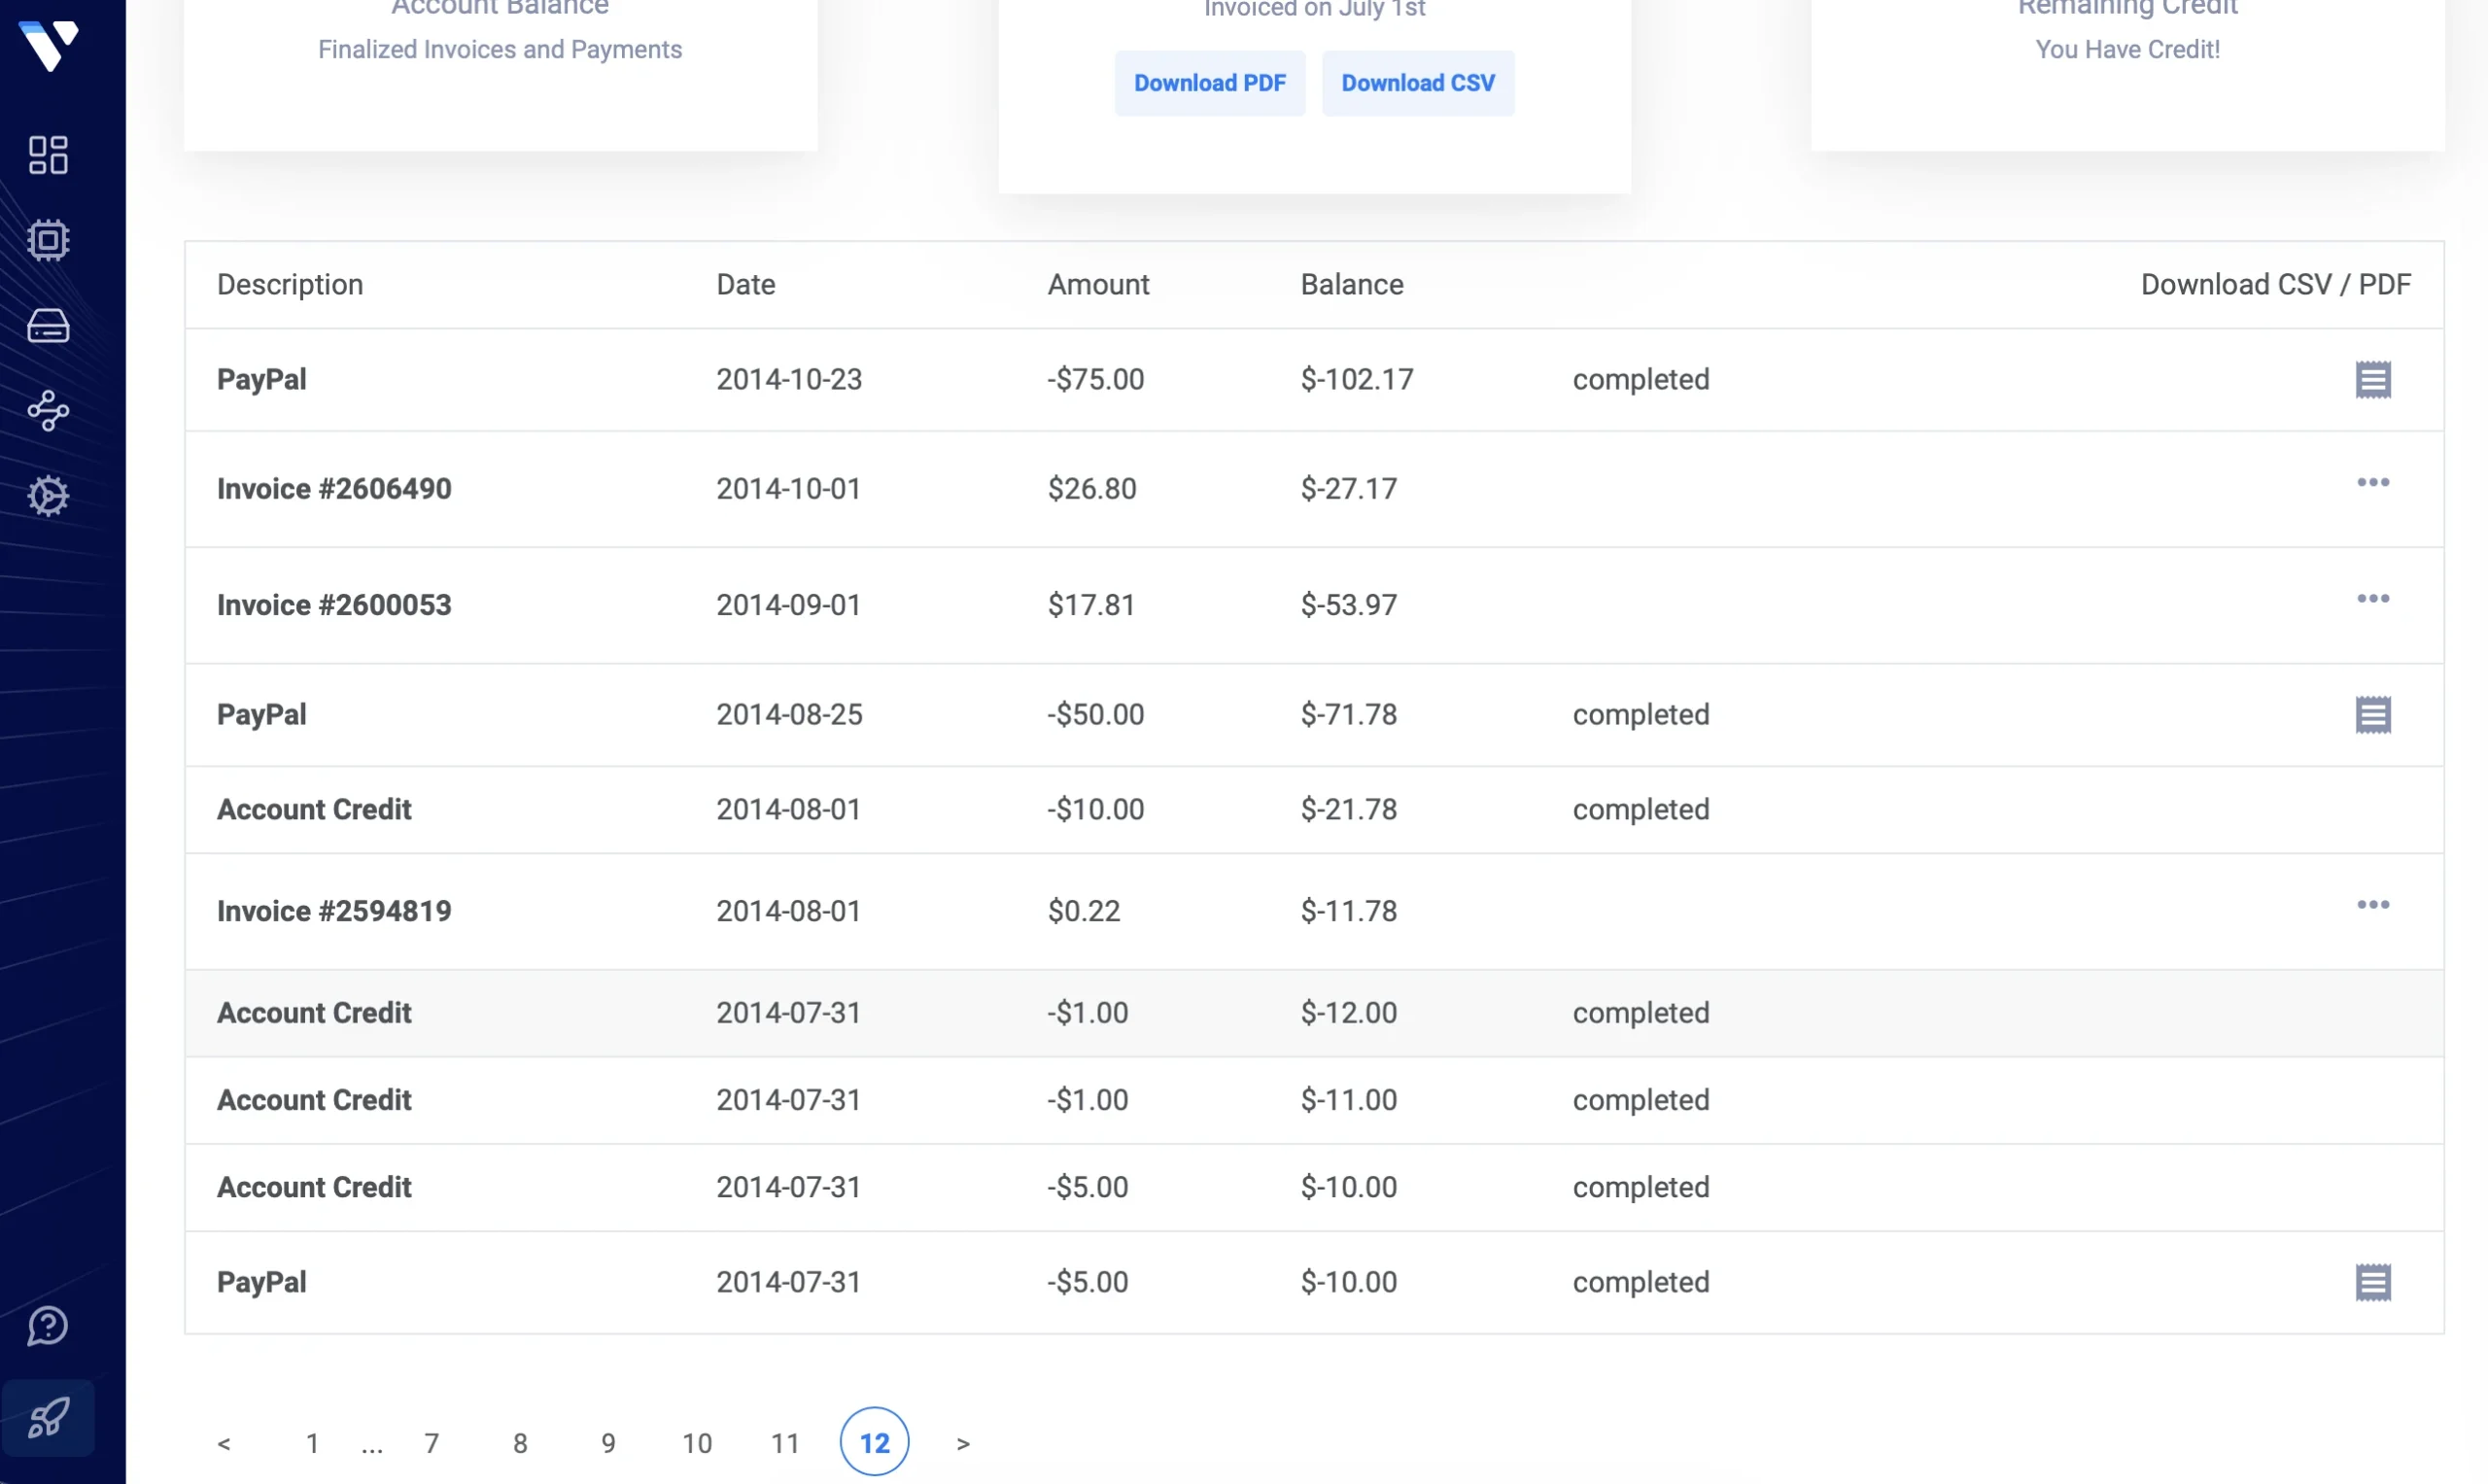Select the amount -$75.00 cell
2488x1484 pixels.
(1095, 380)
